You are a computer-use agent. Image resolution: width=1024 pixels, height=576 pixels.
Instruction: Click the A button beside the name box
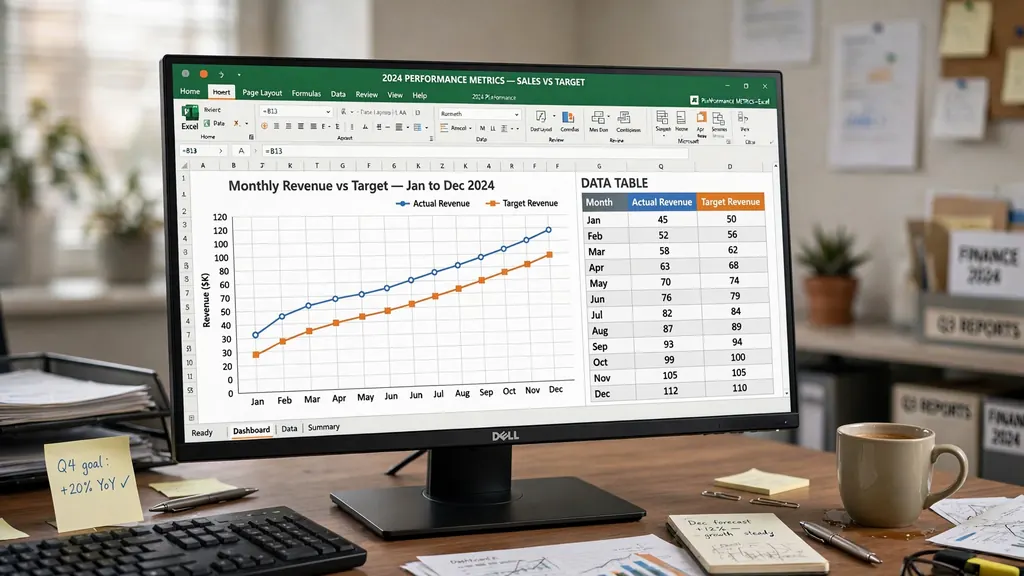241,151
